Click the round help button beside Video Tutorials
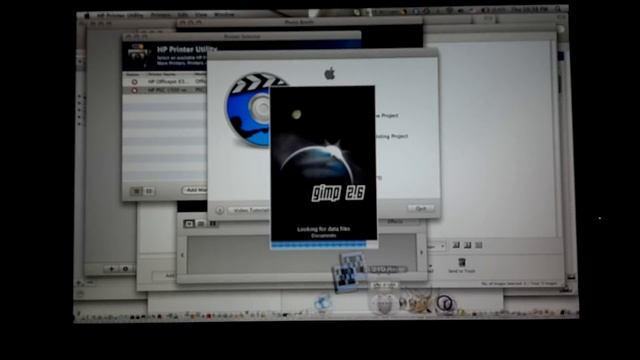 220,210
